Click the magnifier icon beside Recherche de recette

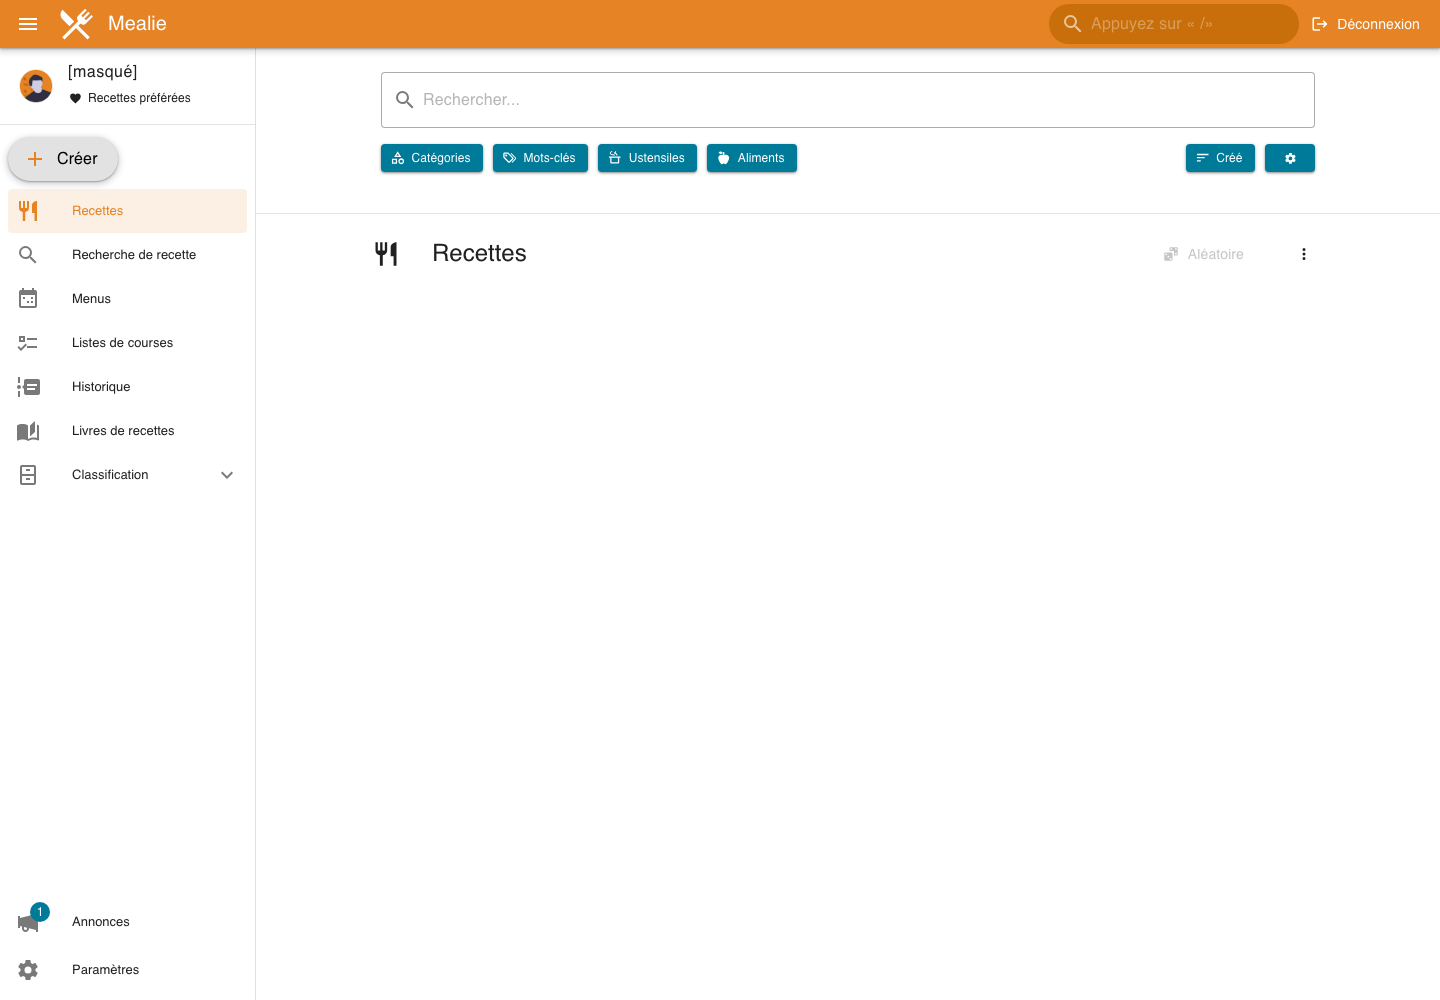pos(28,255)
